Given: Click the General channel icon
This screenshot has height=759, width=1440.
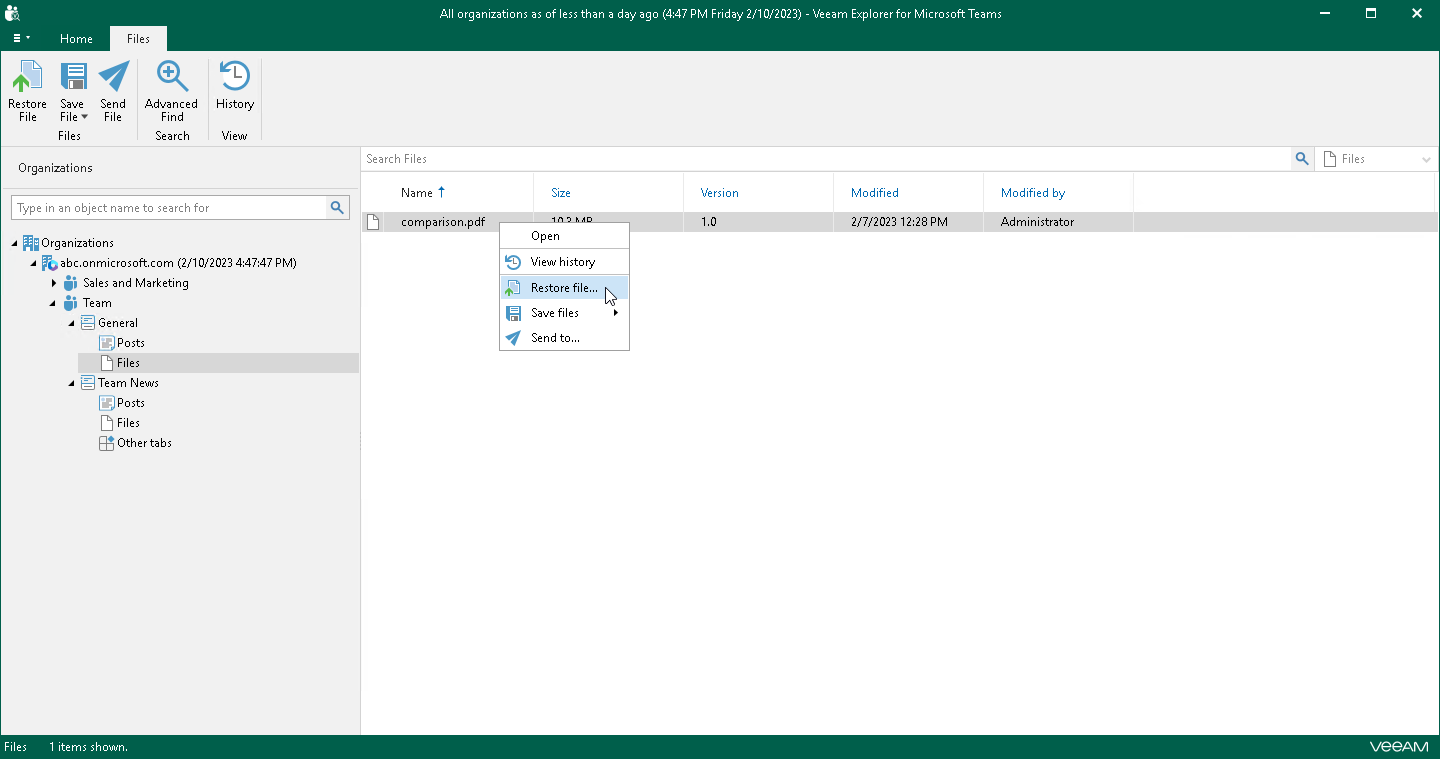Looking at the screenshot, I should click(x=87, y=323).
